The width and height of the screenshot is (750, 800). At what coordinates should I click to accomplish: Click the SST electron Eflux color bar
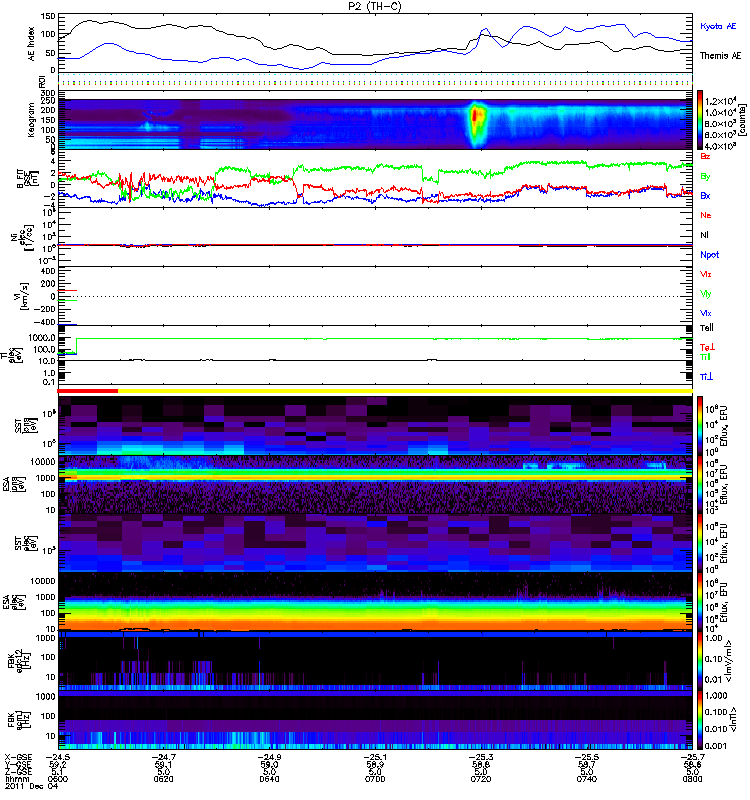[x=700, y=543]
